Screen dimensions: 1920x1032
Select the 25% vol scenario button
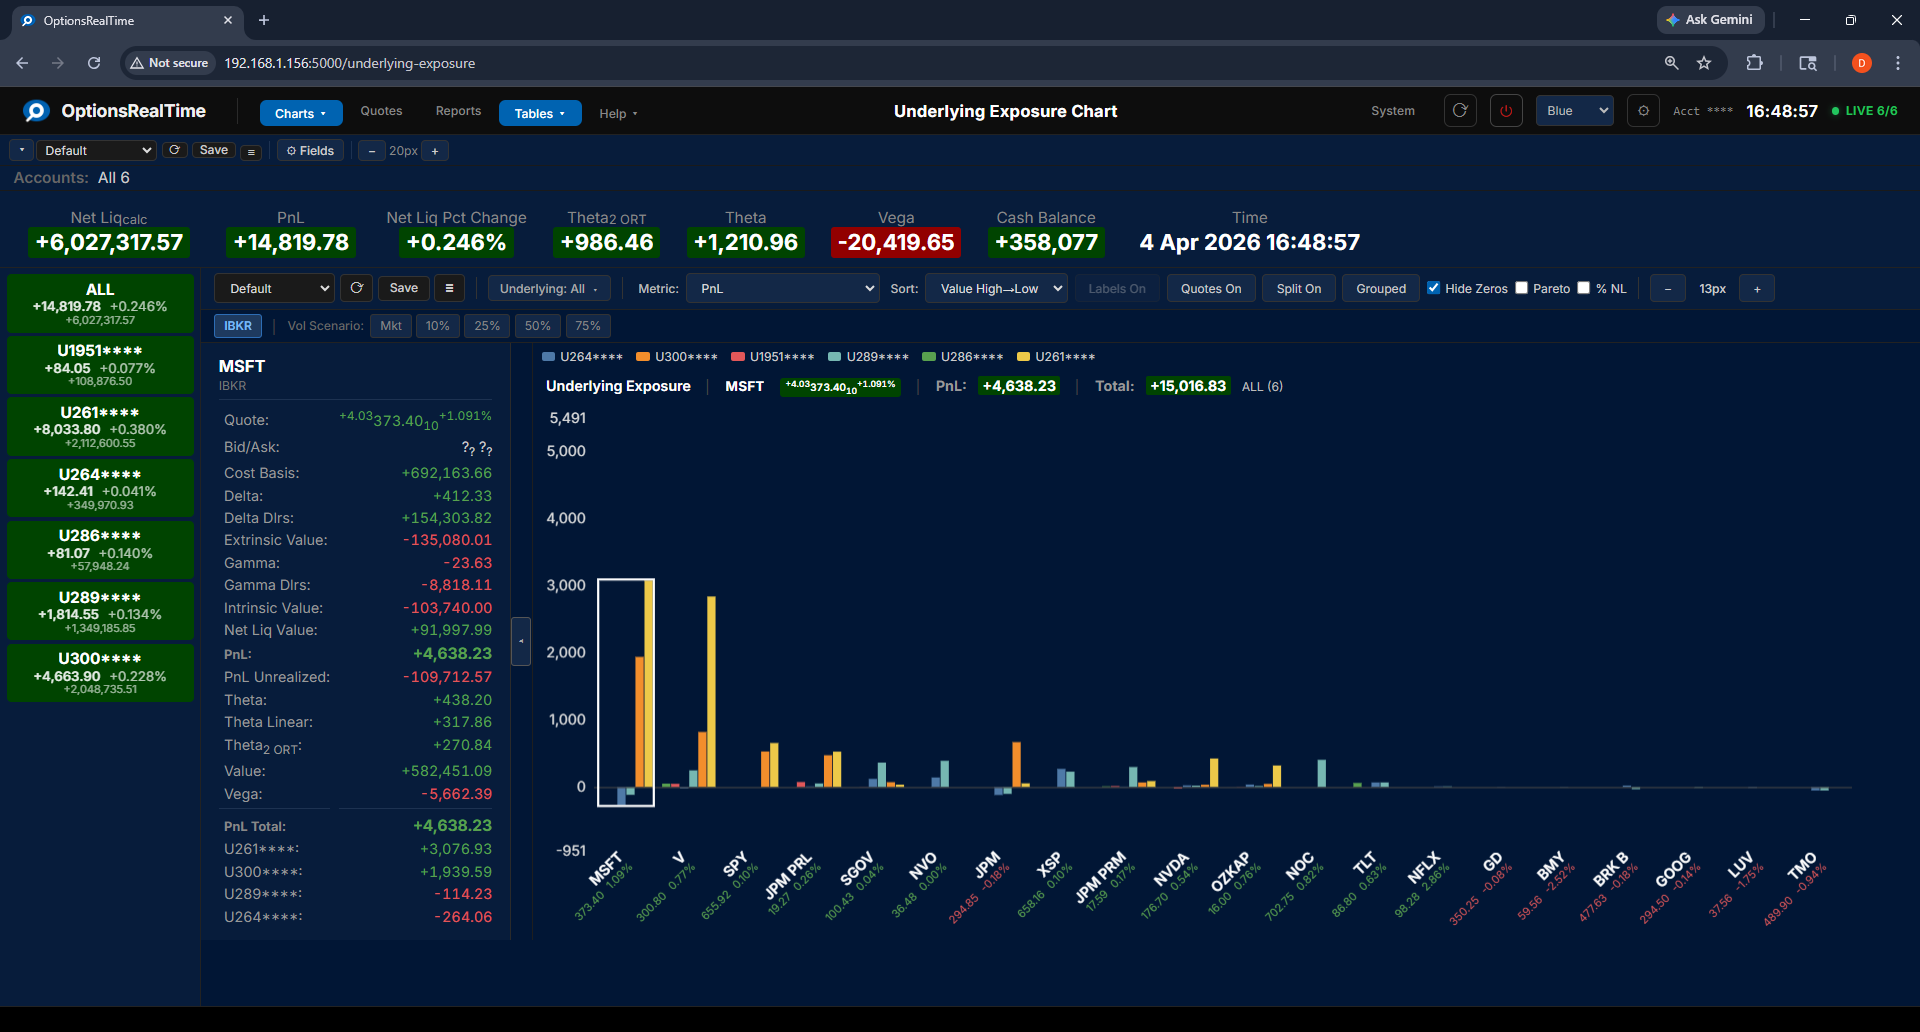click(x=487, y=326)
